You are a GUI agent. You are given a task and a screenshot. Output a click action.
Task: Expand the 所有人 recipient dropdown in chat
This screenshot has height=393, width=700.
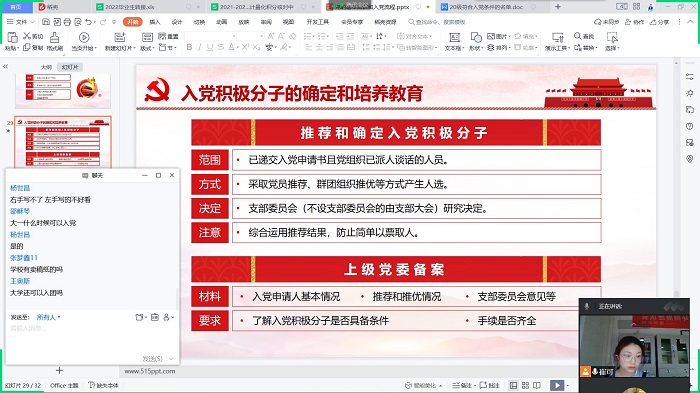pos(48,317)
